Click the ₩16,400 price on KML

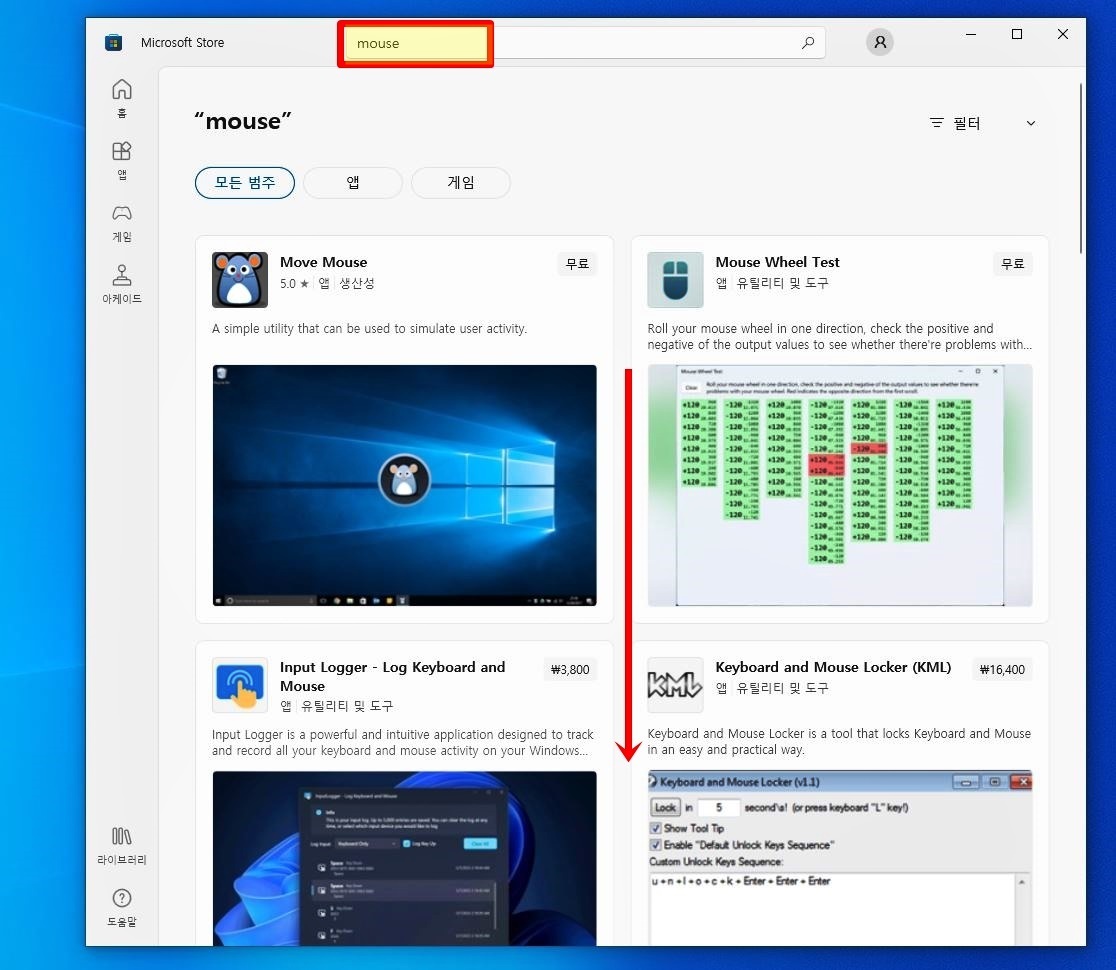click(1002, 670)
